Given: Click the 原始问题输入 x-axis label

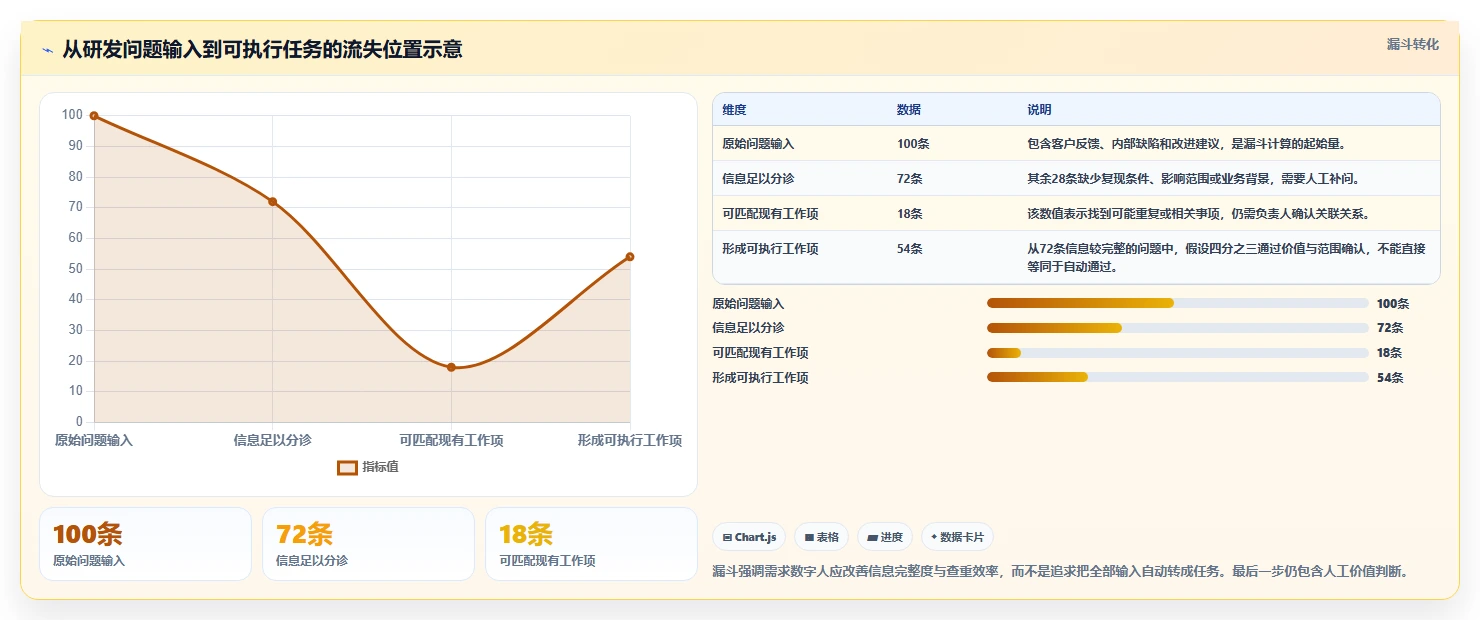Looking at the screenshot, I should (94, 440).
